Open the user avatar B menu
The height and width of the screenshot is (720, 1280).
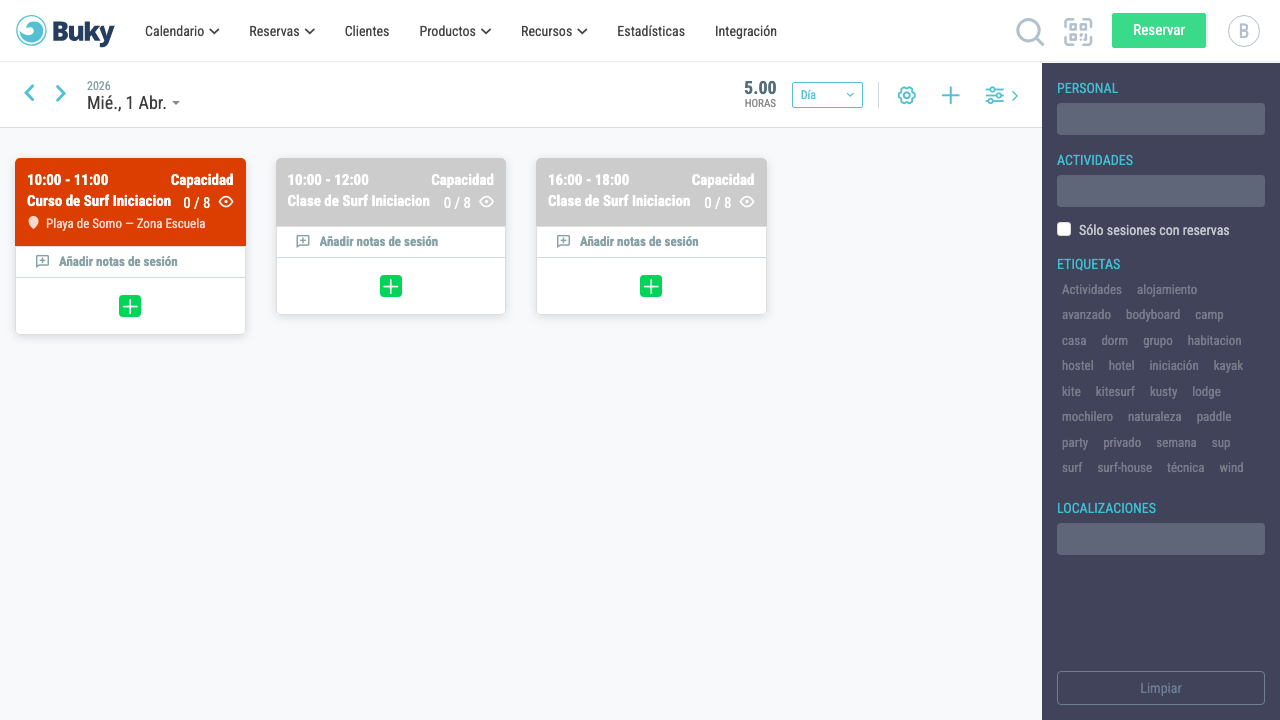[x=1244, y=31]
